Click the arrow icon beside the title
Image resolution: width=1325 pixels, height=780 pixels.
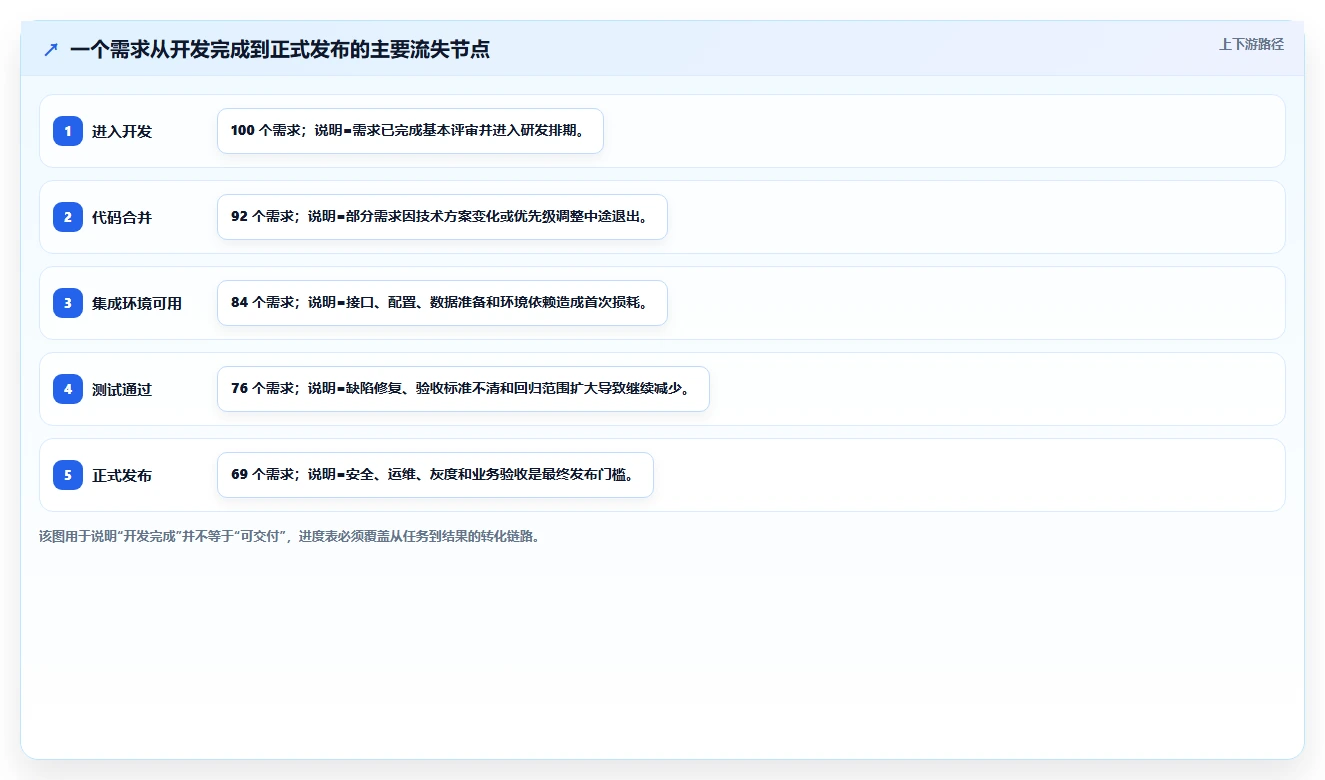tap(51, 49)
